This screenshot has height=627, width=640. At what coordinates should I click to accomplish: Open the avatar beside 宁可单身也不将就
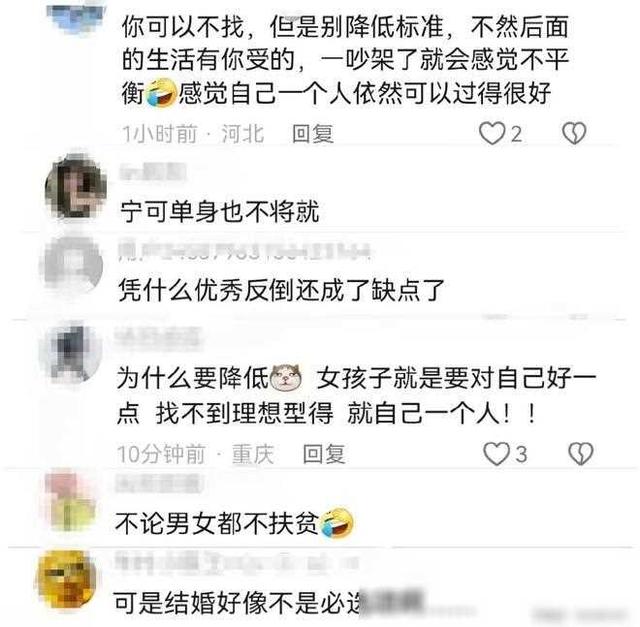[x=76, y=188]
